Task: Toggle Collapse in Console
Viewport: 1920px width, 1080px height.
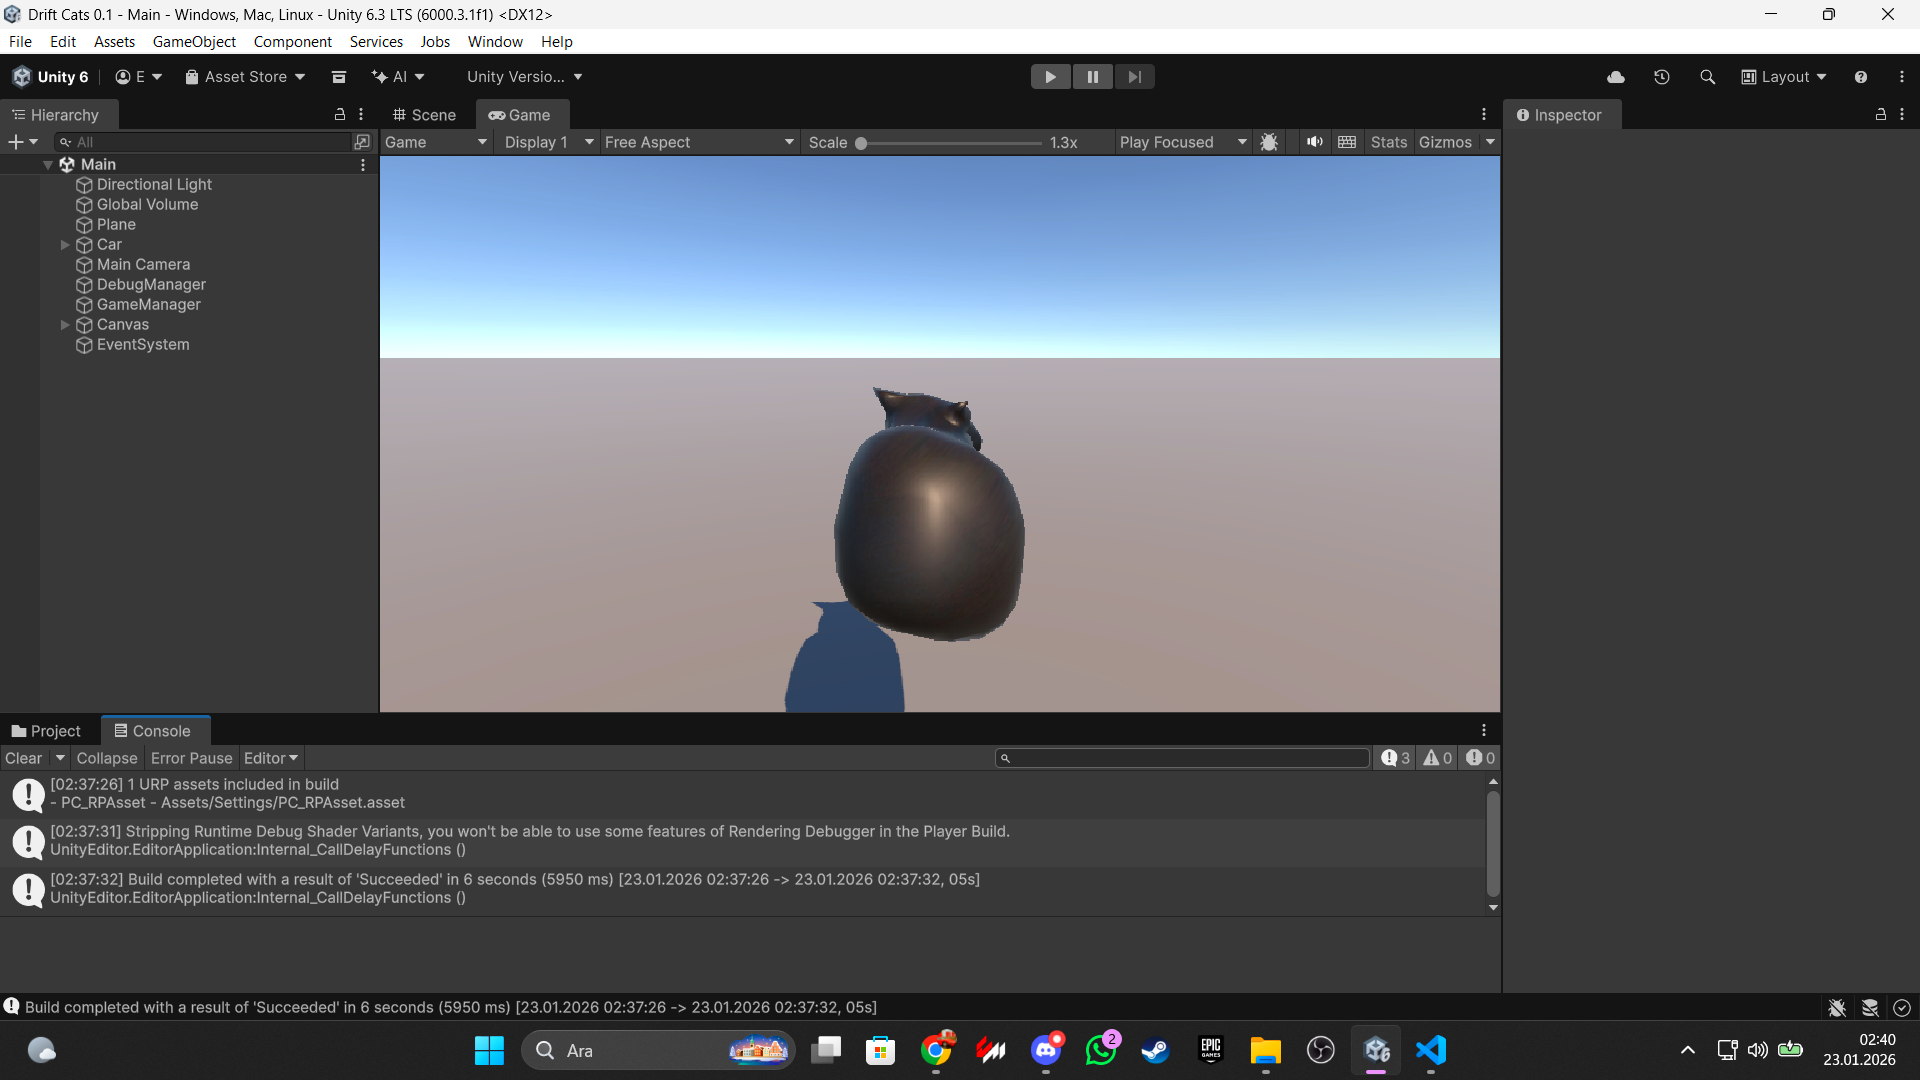Action: [107, 758]
